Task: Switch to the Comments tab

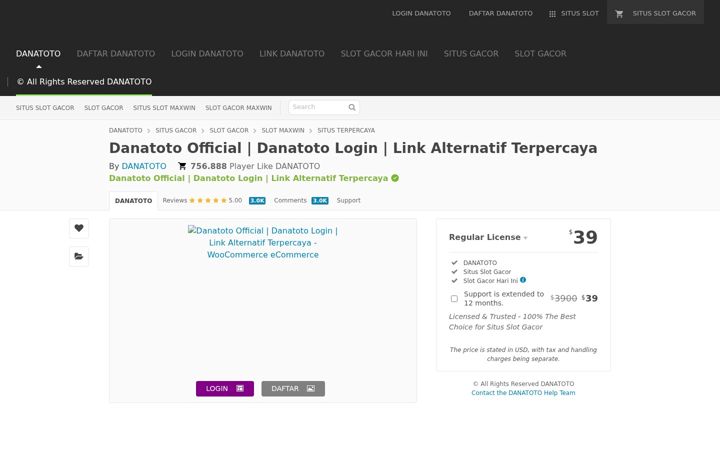Action: [x=290, y=201]
